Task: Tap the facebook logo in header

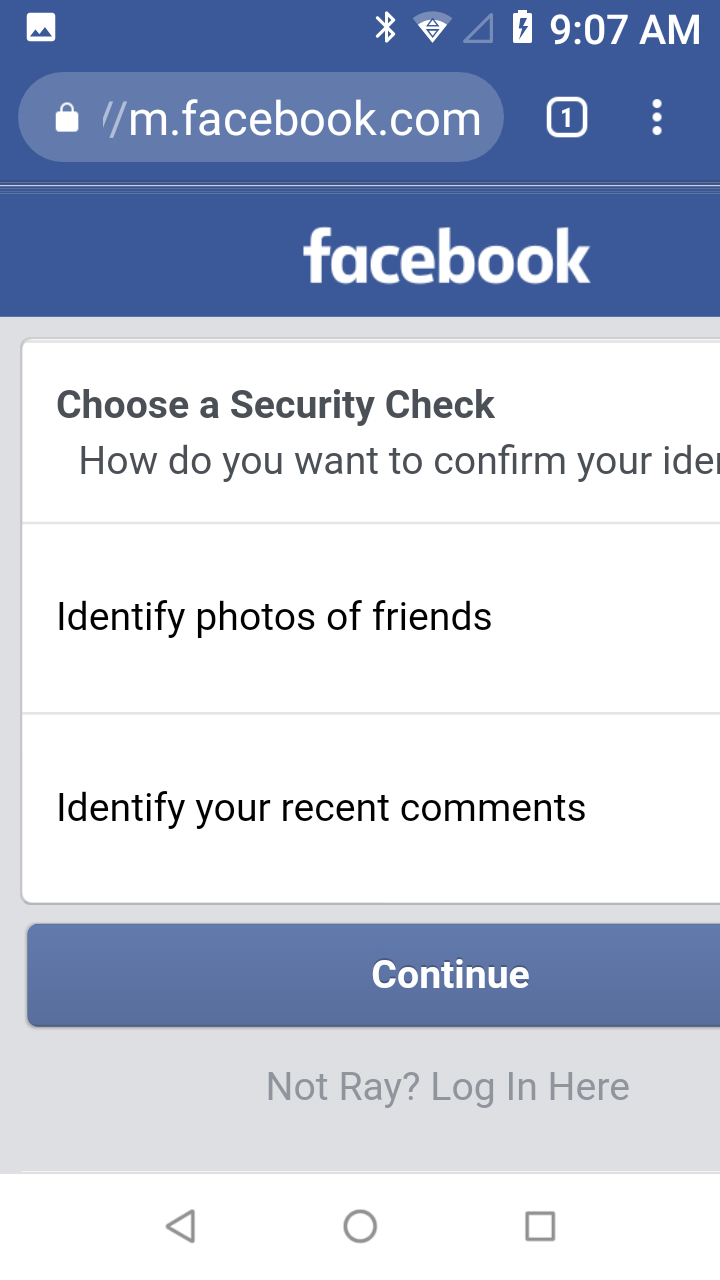Action: [x=446, y=257]
